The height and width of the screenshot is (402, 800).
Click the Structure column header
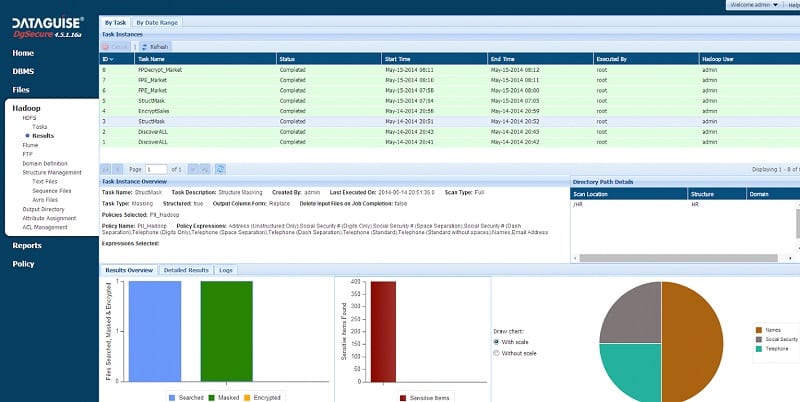point(717,194)
